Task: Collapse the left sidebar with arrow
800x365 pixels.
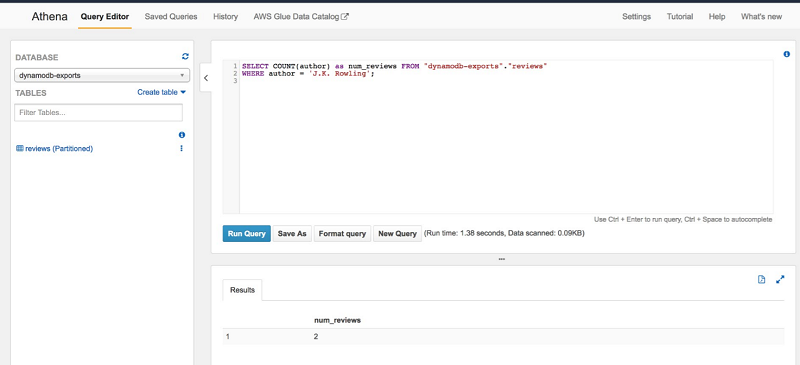Action: click(206, 78)
